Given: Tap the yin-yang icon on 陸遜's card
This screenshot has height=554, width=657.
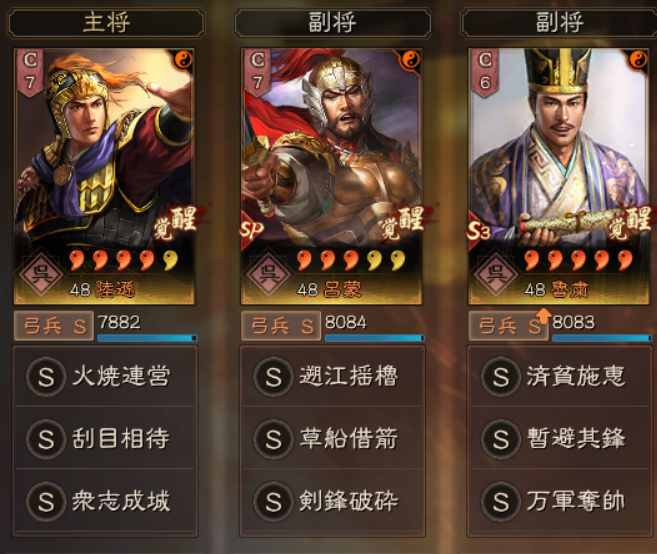Looking at the screenshot, I should pyautogui.click(x=183, y=60).
